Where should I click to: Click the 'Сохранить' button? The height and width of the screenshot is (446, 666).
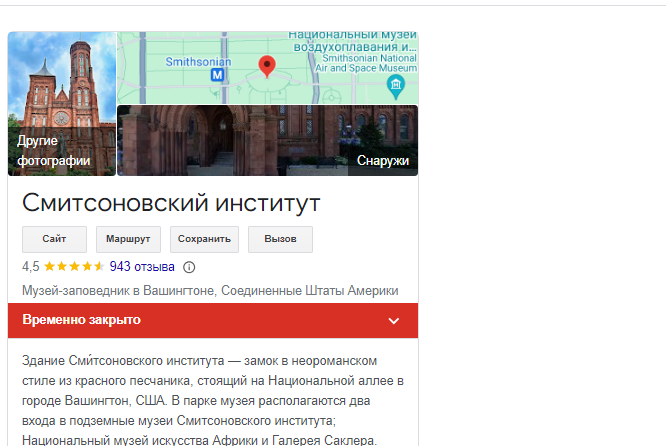click(204, 239)
